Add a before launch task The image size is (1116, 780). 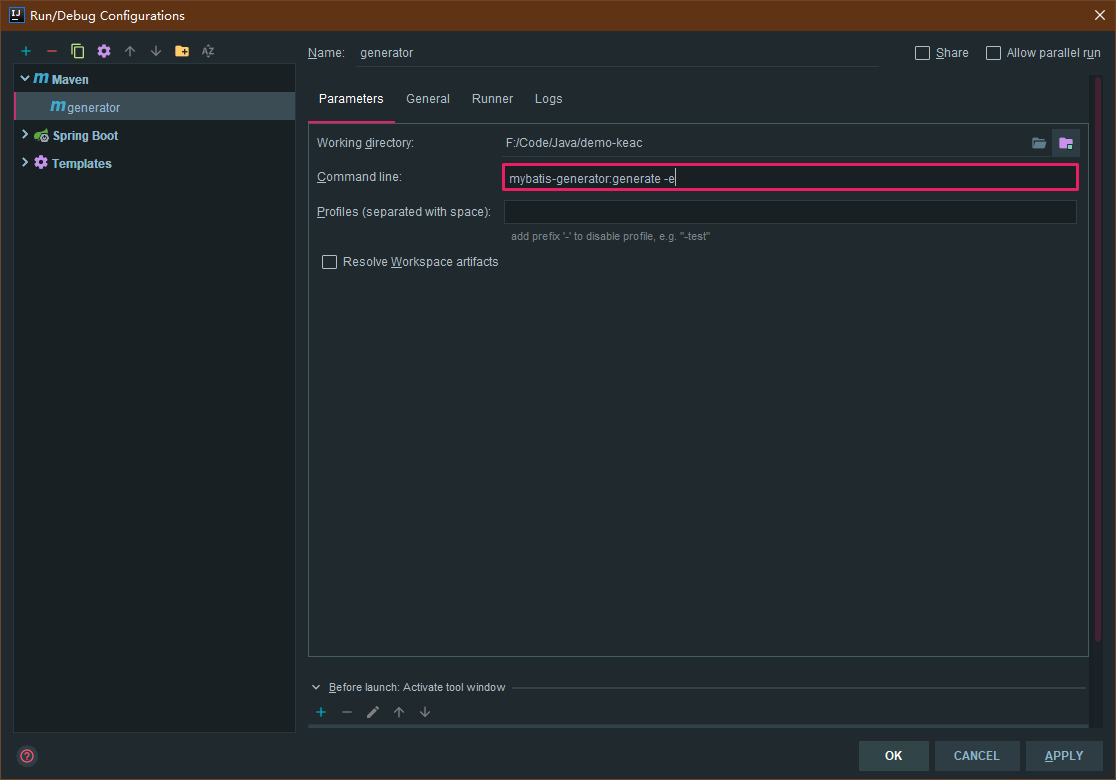click(321, 712)
